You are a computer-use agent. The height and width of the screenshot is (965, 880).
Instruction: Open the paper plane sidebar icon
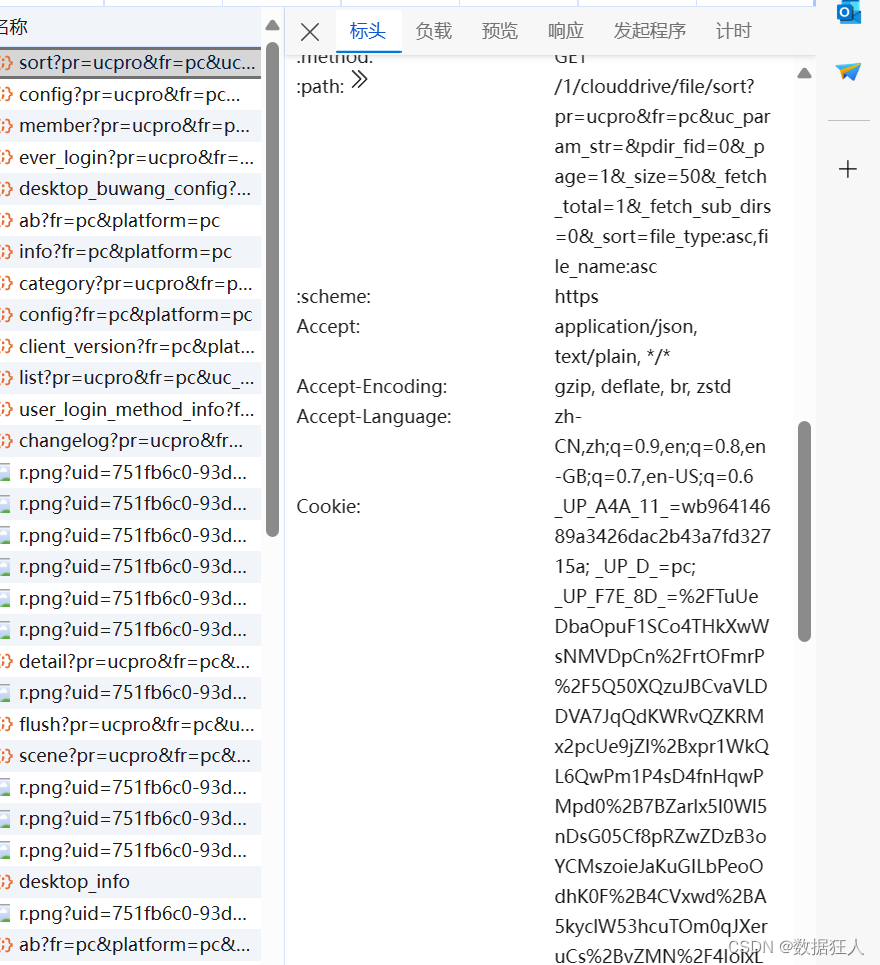[x=848, y=71]
